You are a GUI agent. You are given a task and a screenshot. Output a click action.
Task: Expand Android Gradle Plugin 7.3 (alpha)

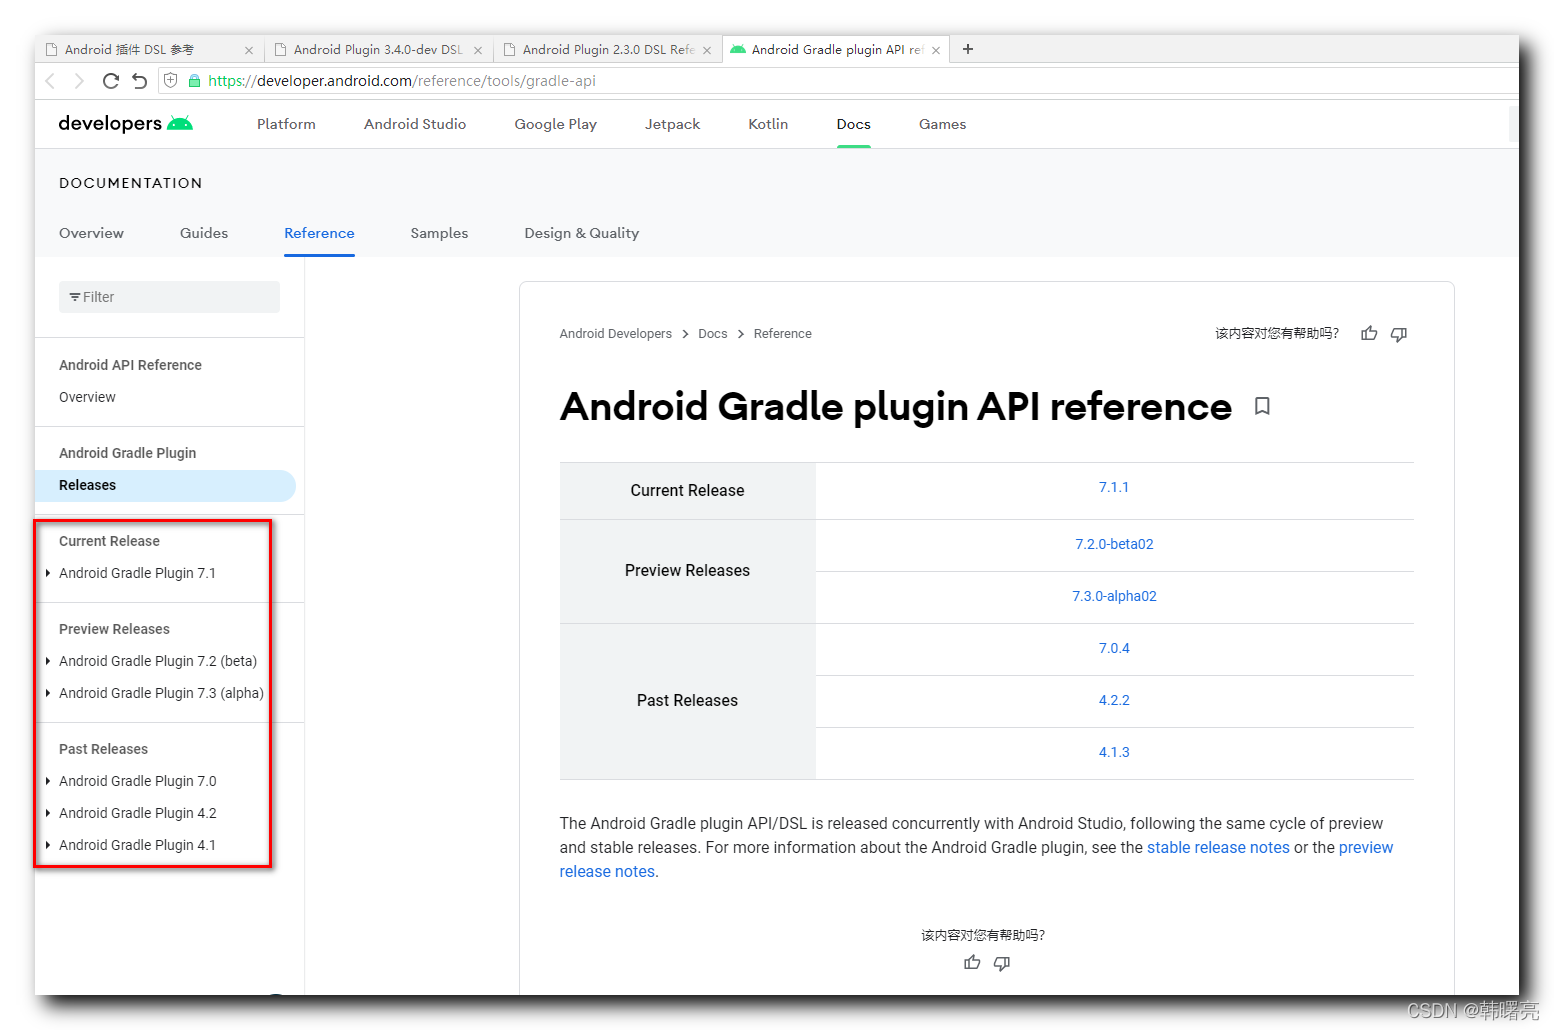pyautogui.click(x=48, y=693)
